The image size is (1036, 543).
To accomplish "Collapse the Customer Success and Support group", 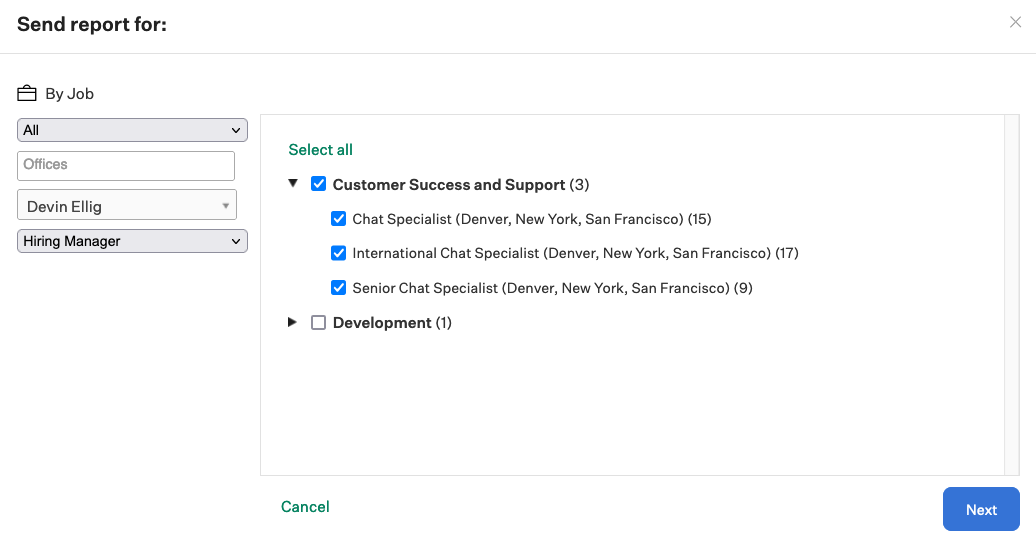I will coord(293,184).
